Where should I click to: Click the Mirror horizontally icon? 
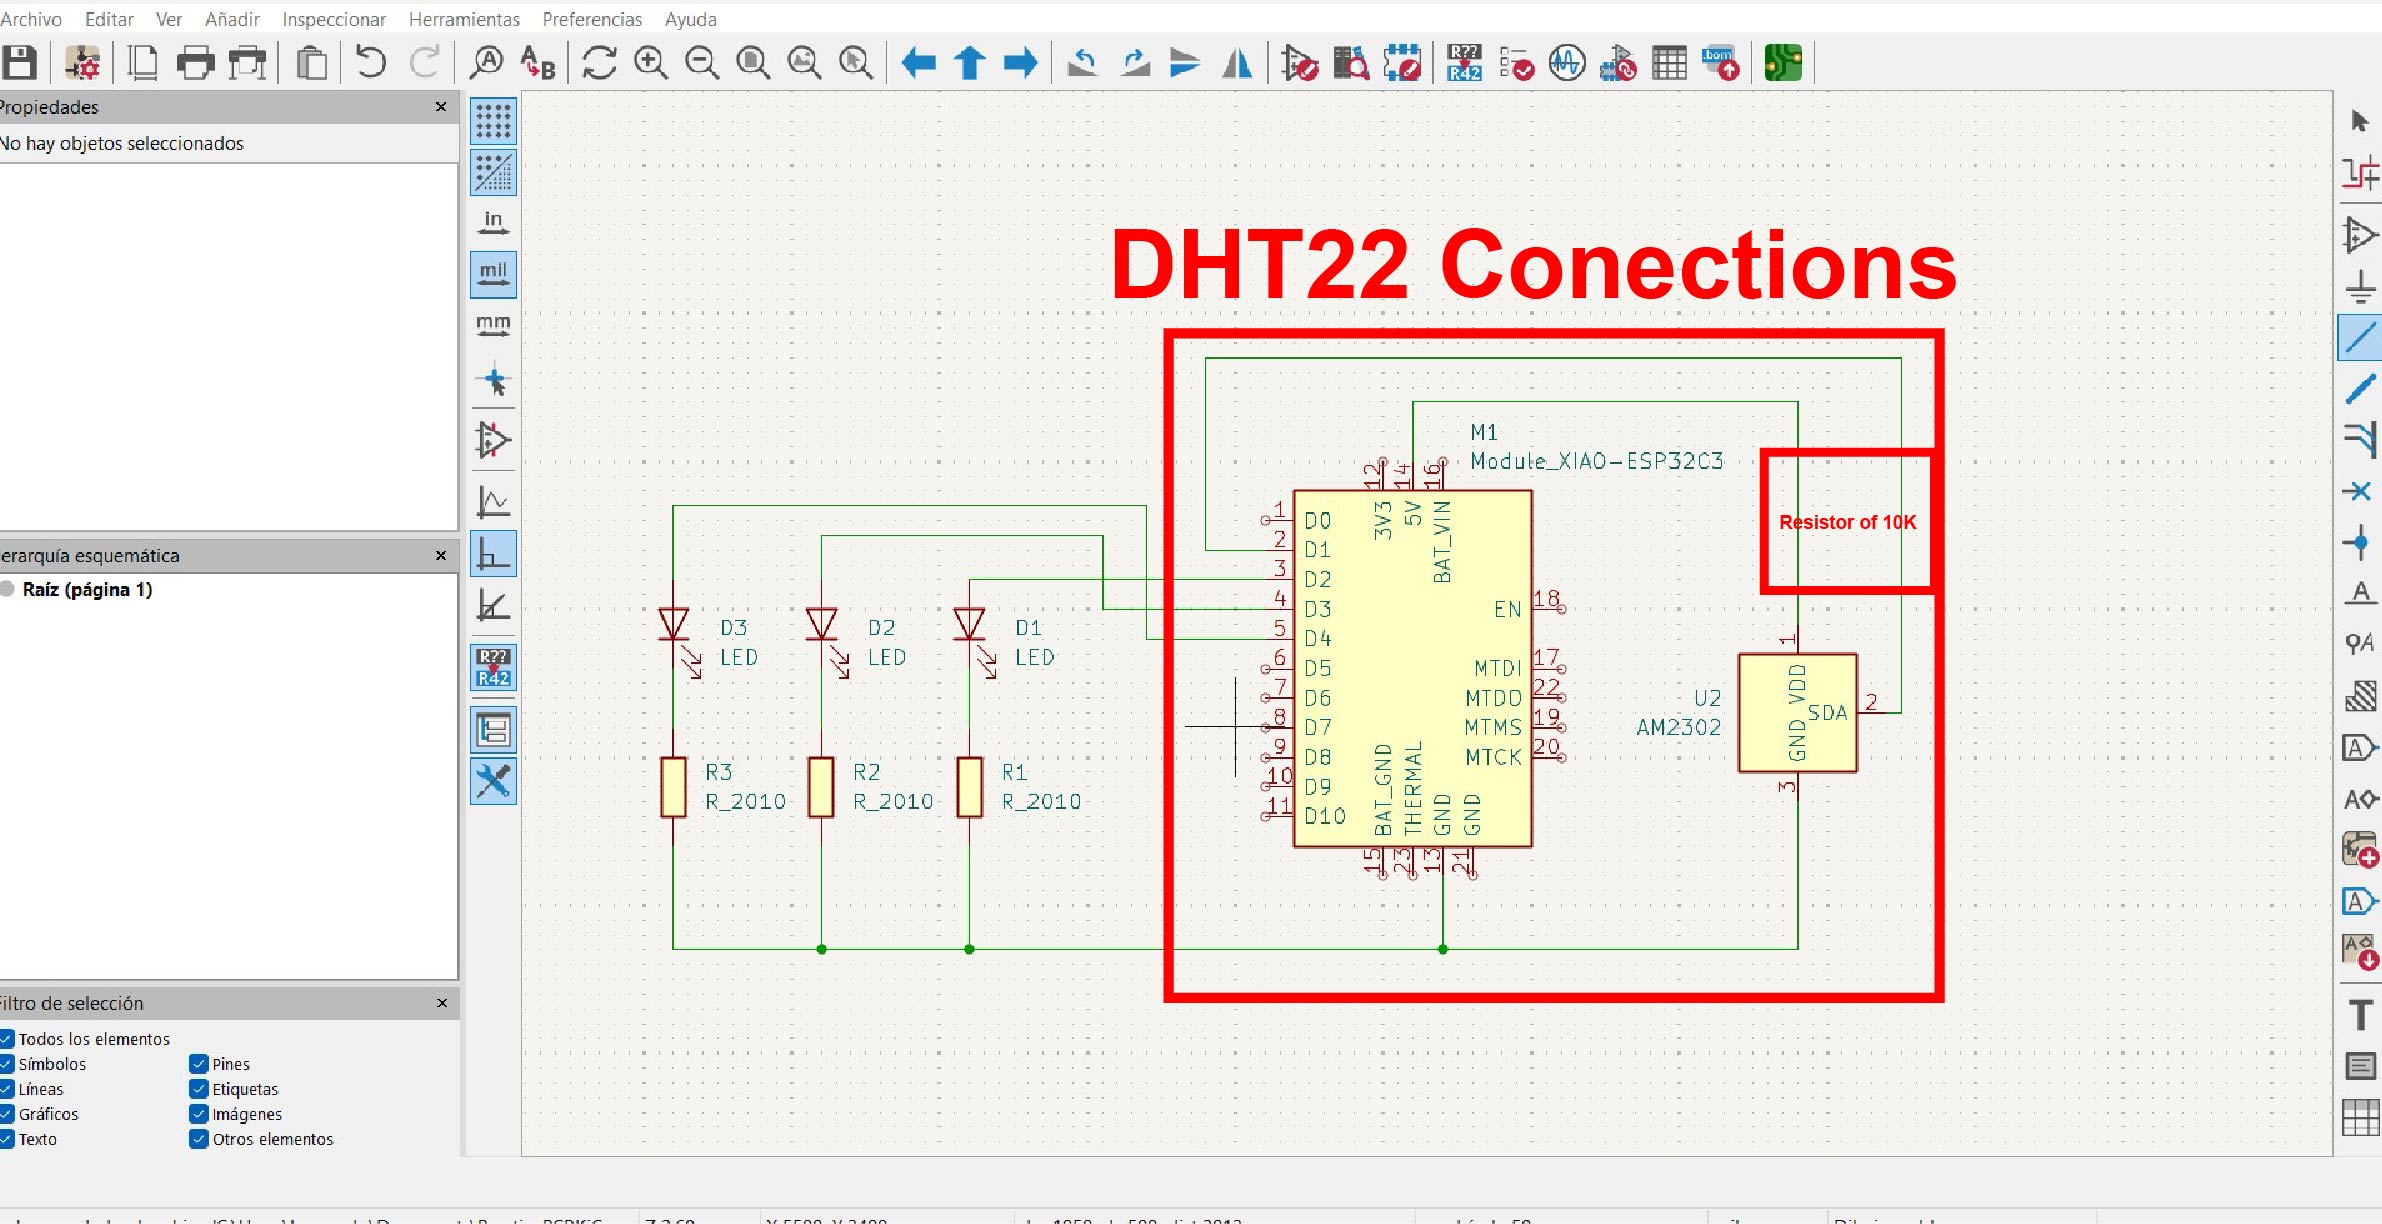point(1237,63)
